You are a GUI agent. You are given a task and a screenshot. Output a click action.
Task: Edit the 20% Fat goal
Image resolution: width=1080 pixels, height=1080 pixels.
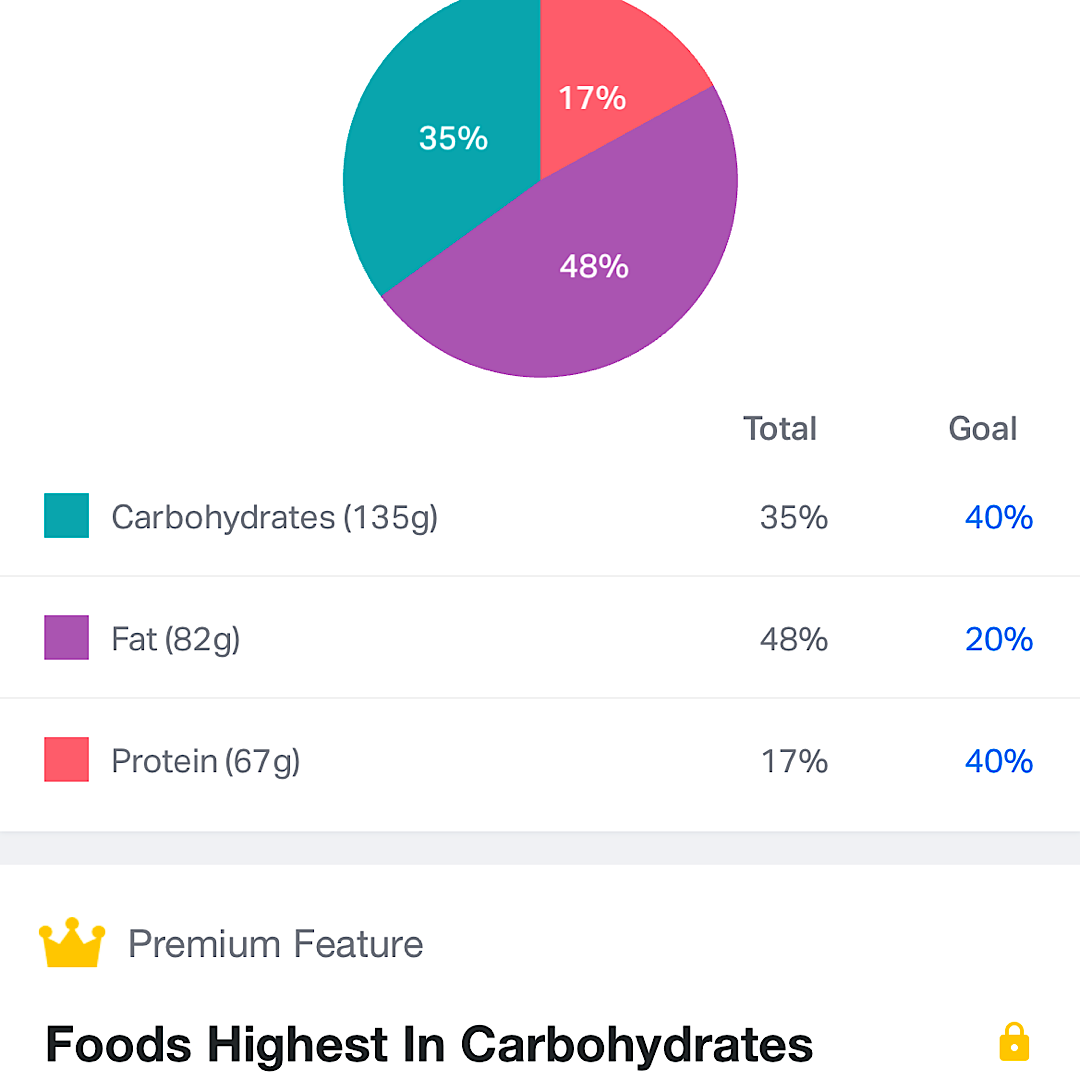(998, 639)
